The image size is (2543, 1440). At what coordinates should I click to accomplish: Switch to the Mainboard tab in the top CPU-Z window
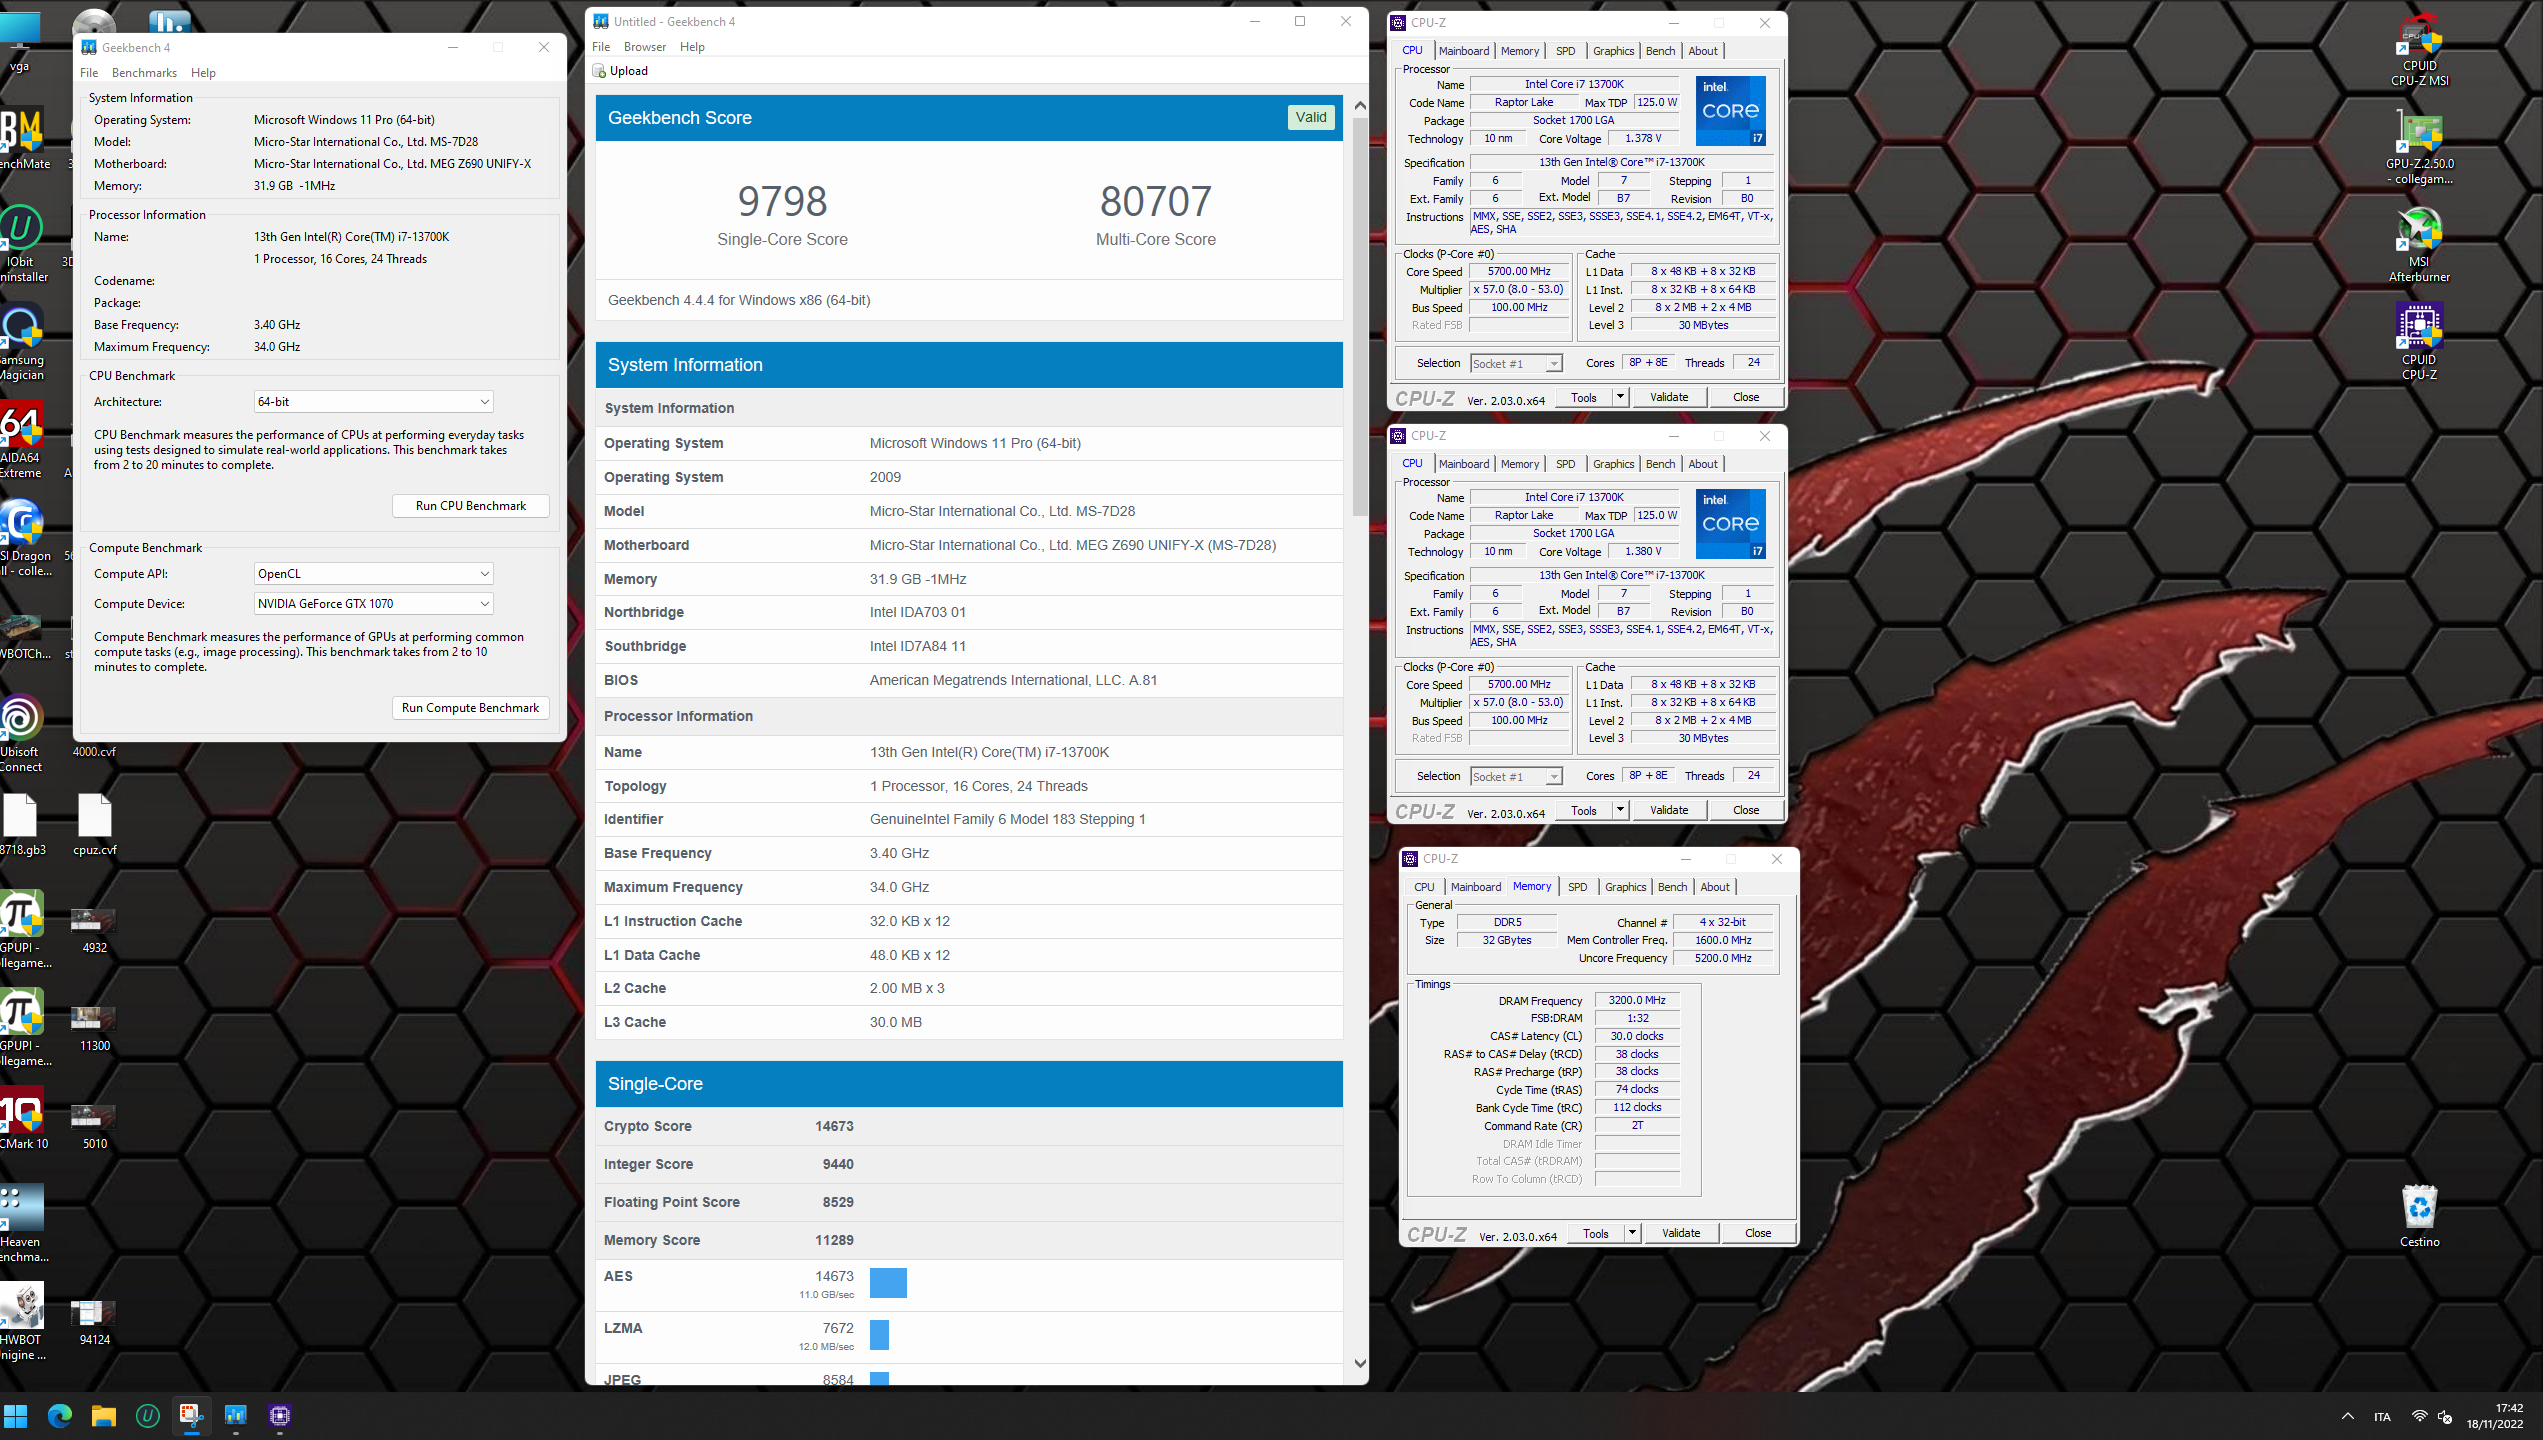click(x=1464, y=51)
